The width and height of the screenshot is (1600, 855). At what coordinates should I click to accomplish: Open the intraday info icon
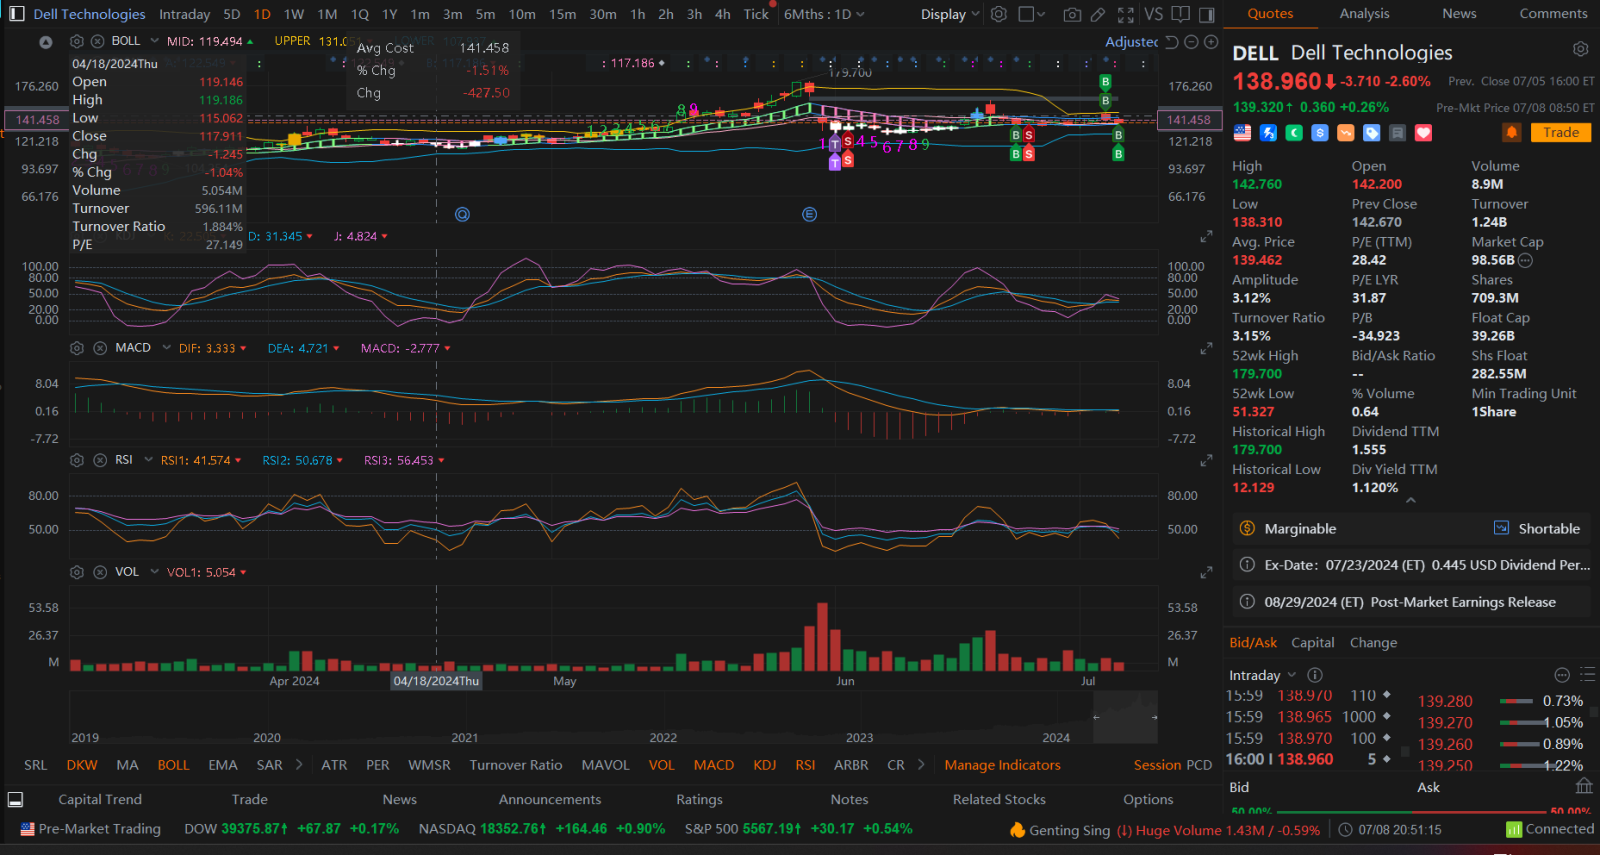pyautogui.click(x=1315, y=675)
